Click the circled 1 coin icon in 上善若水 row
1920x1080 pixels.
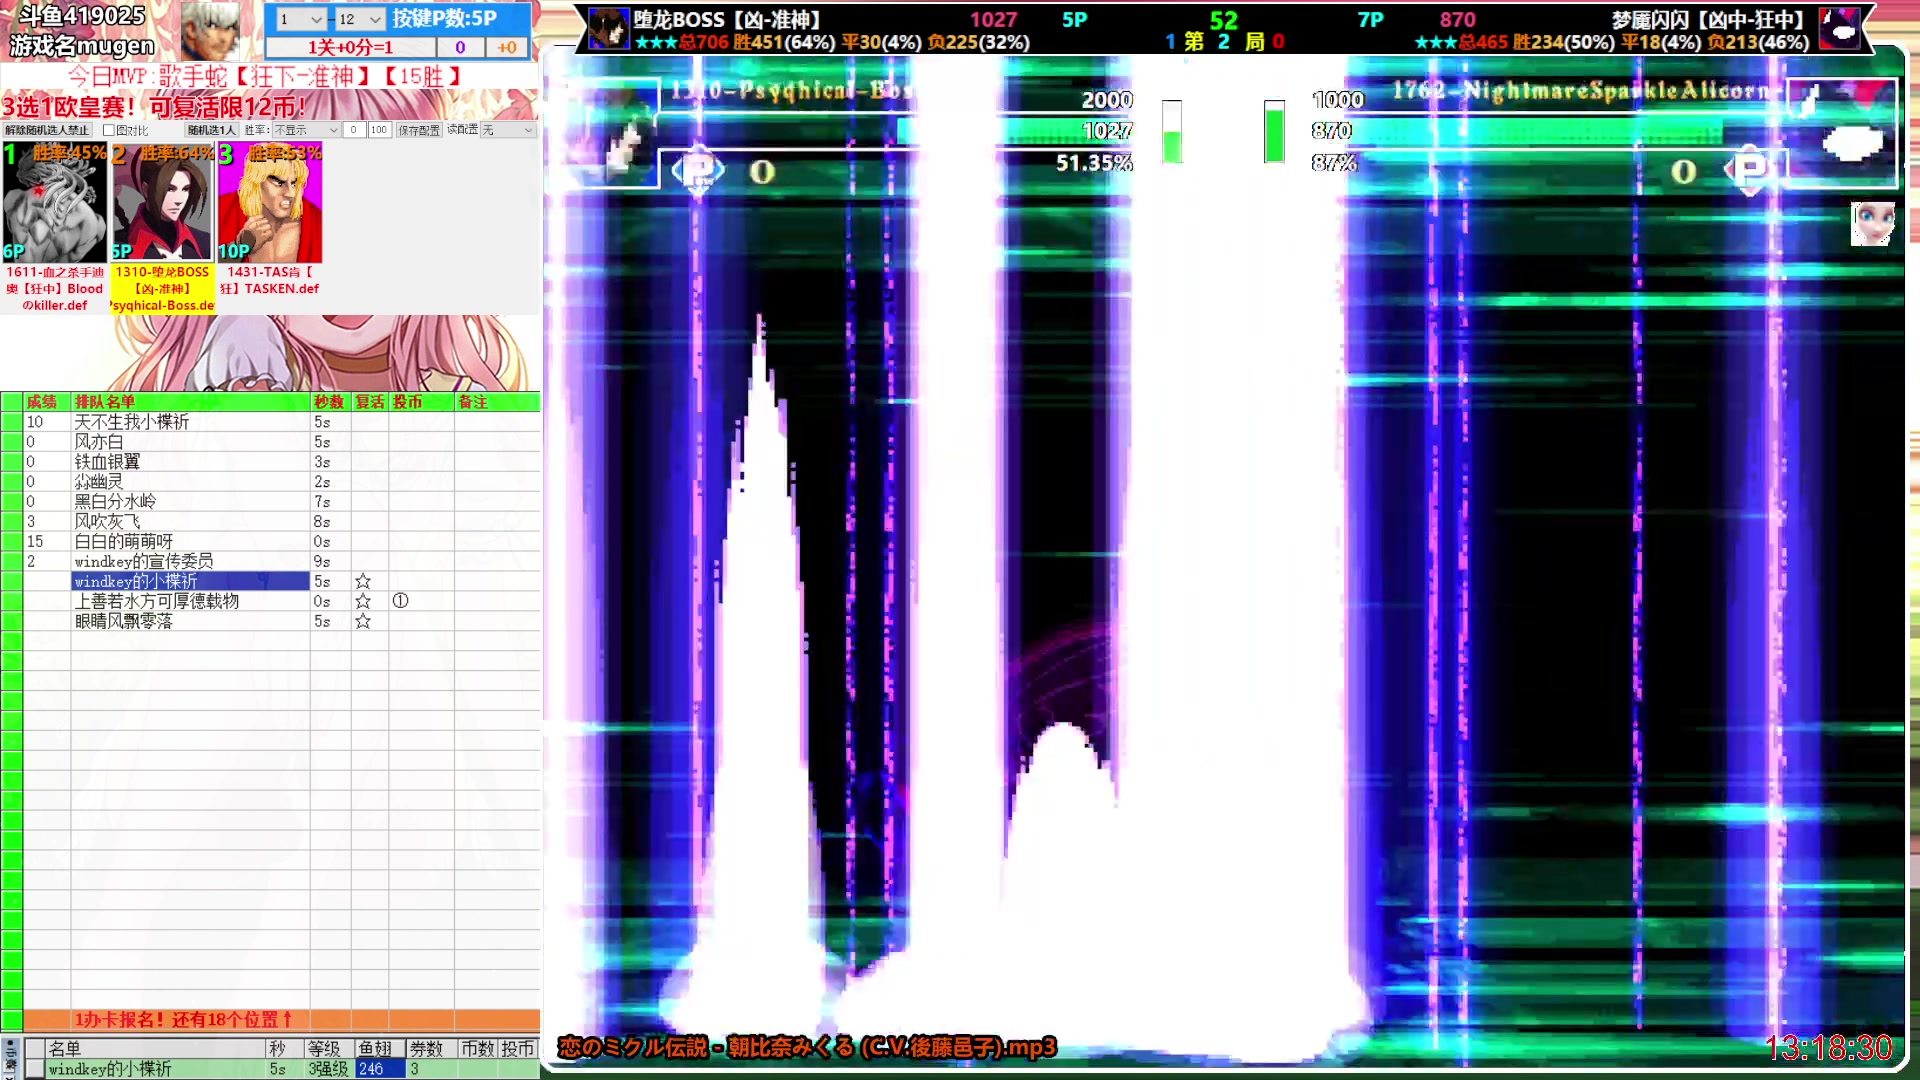tap(400, 601)
